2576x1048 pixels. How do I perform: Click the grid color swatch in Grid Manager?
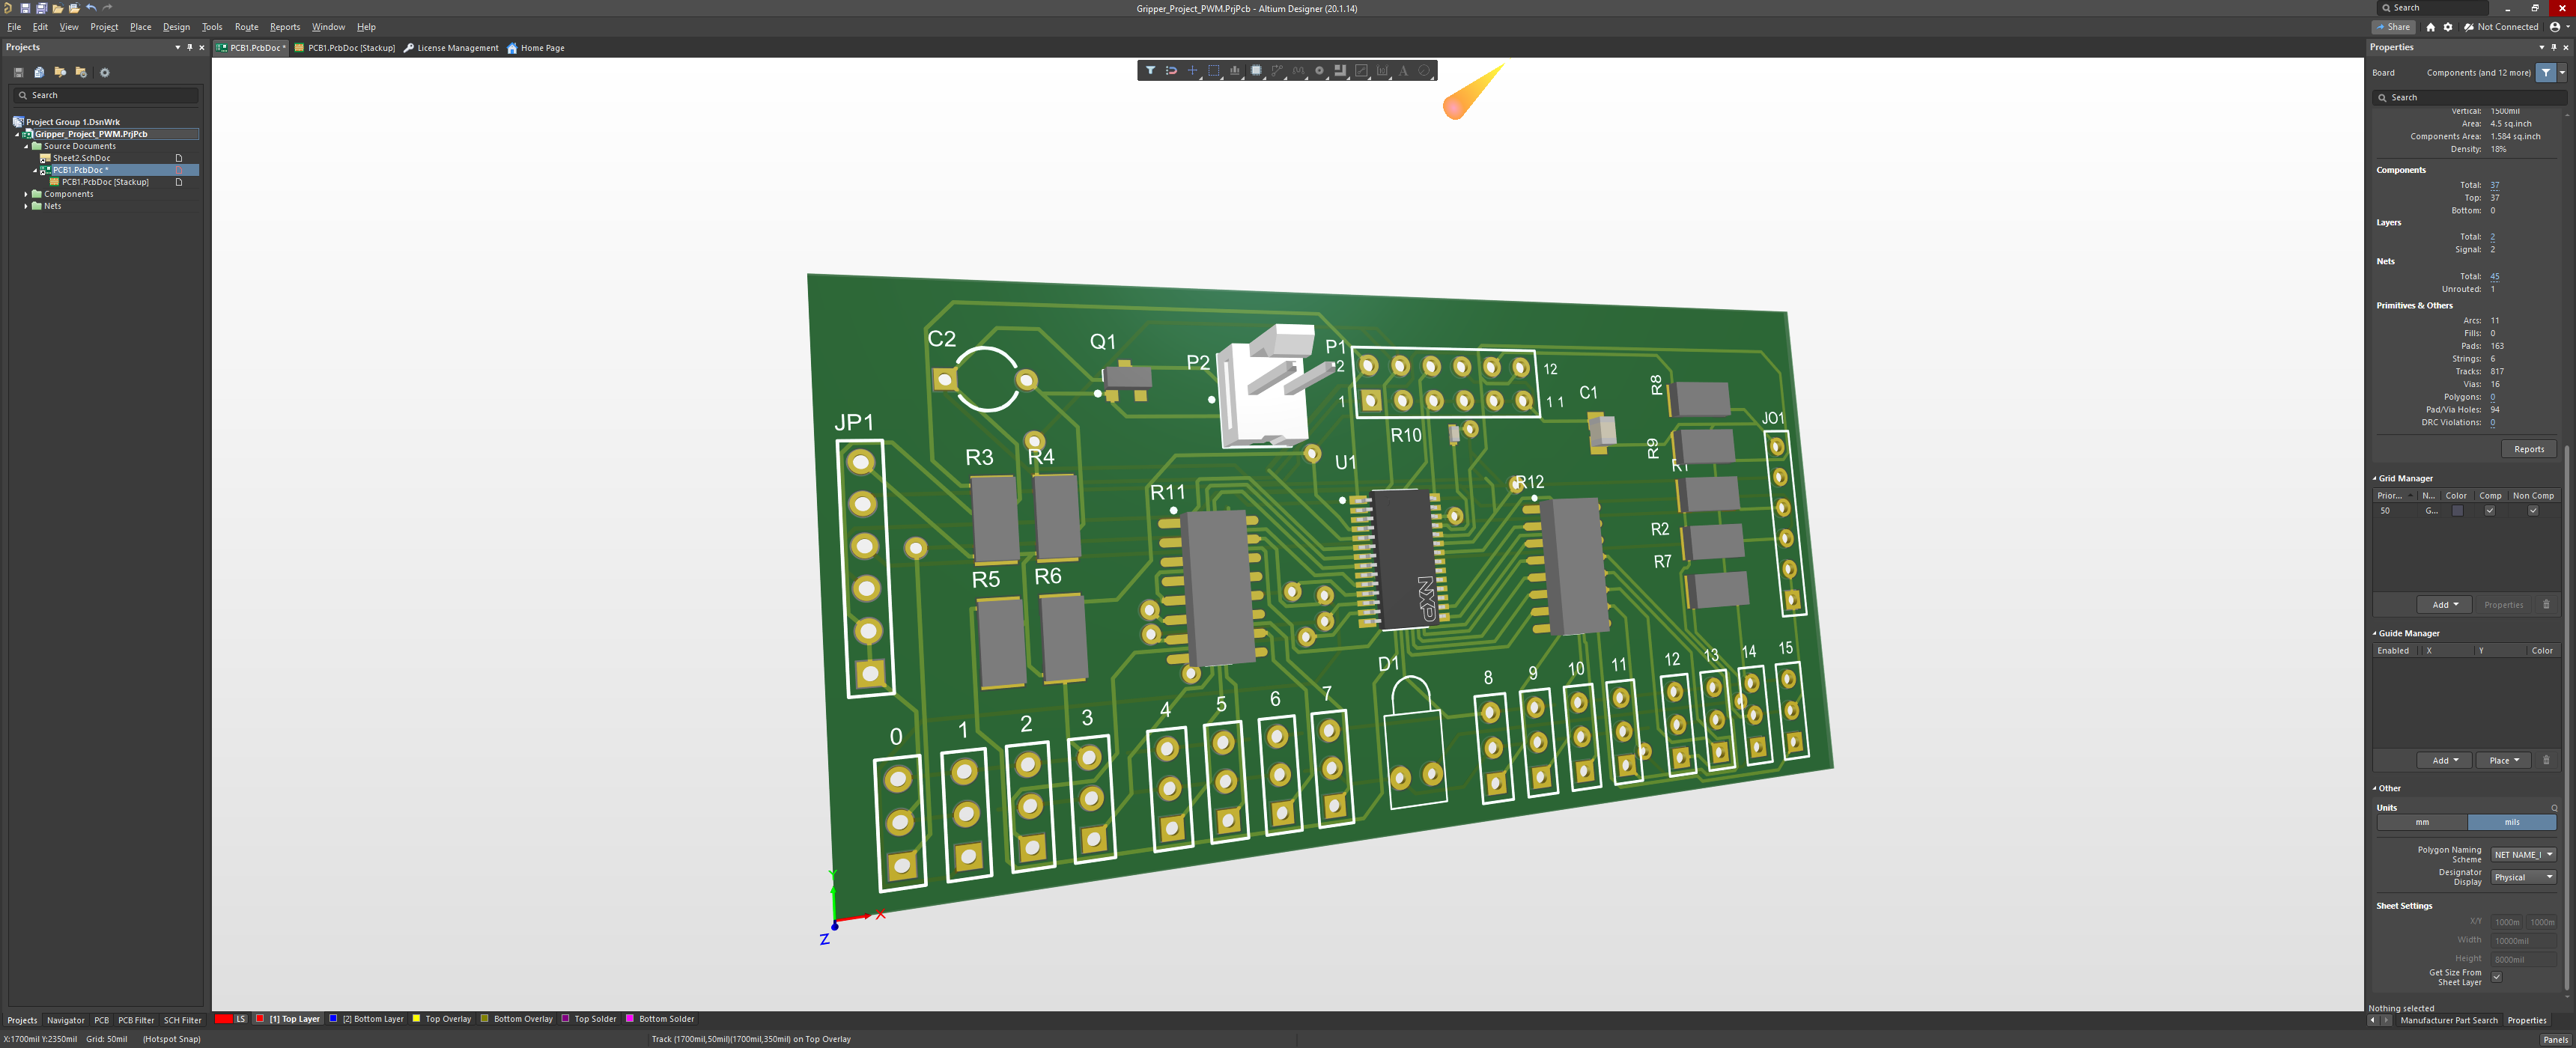click(2457, 510)
